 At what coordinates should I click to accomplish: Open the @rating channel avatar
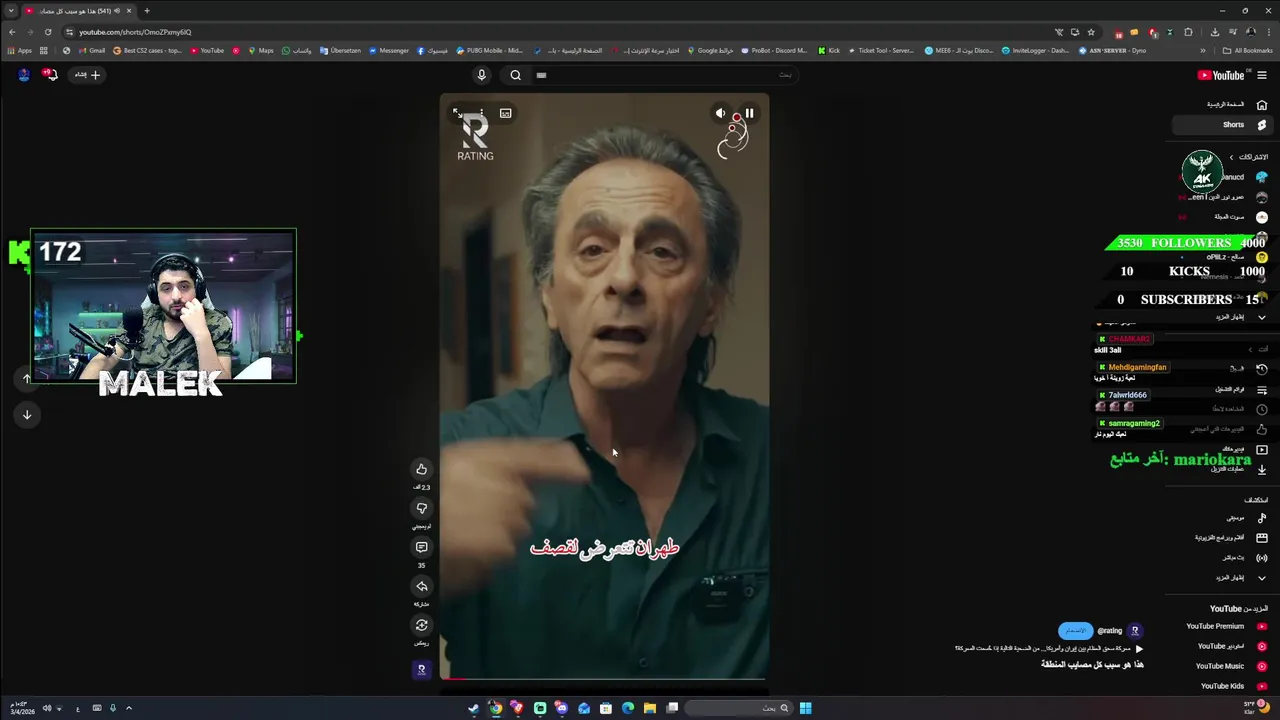(1135, 631)
